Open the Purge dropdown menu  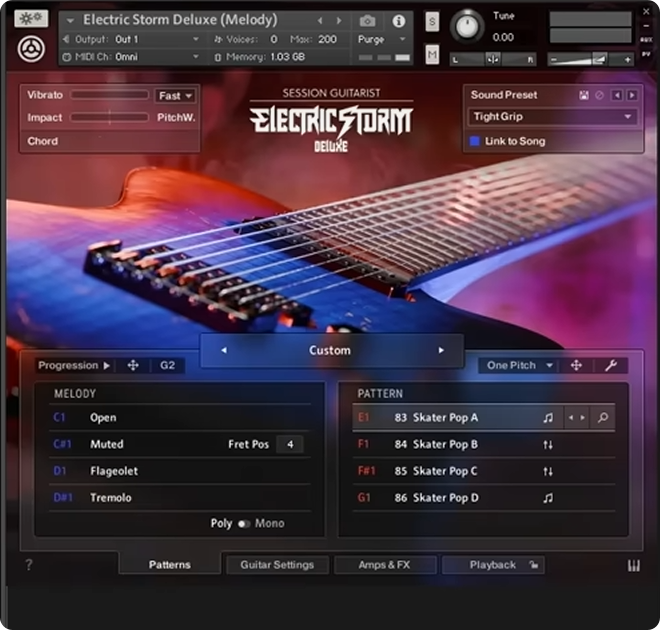click(x=381, y=39)
